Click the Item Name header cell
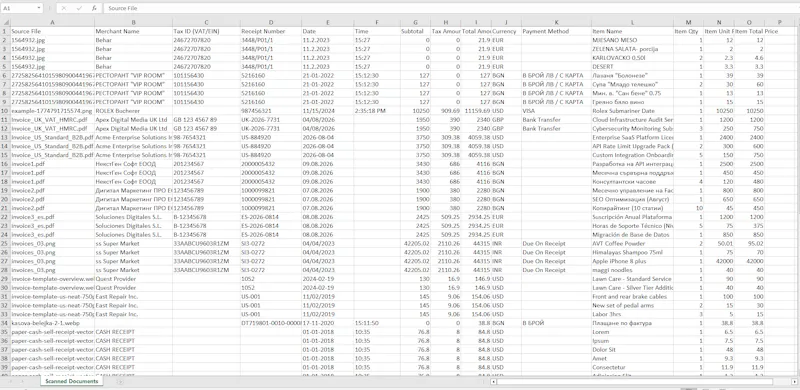This screenshot has height=390, width=800. 632,31
